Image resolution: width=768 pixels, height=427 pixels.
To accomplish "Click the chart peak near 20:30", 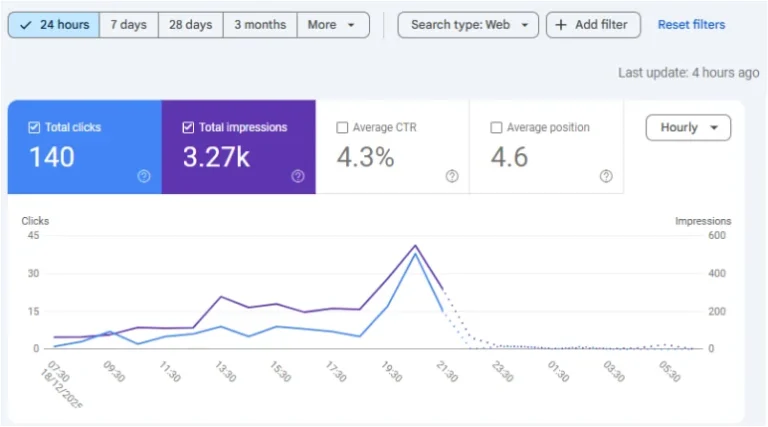I will [x=415, y=246].
